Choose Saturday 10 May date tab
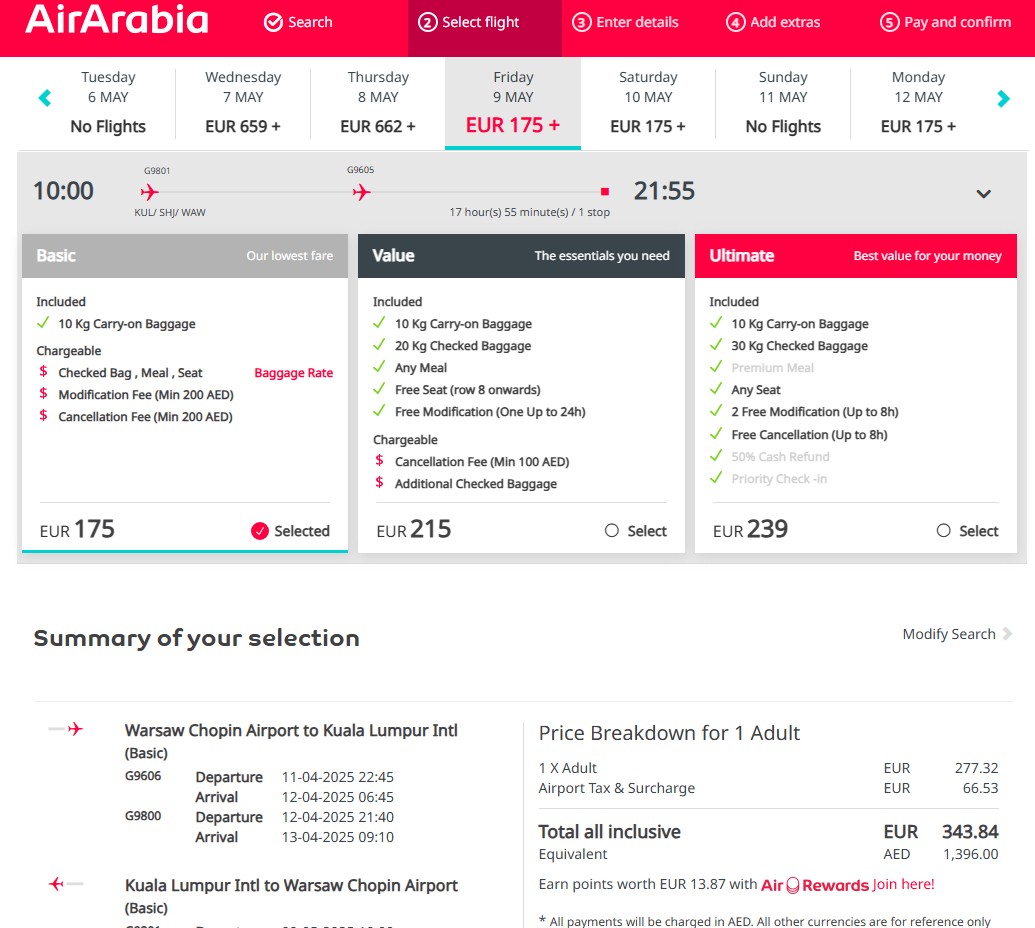Image resolution: width=1035 pixels, height=928 pixels. (648, 103)
